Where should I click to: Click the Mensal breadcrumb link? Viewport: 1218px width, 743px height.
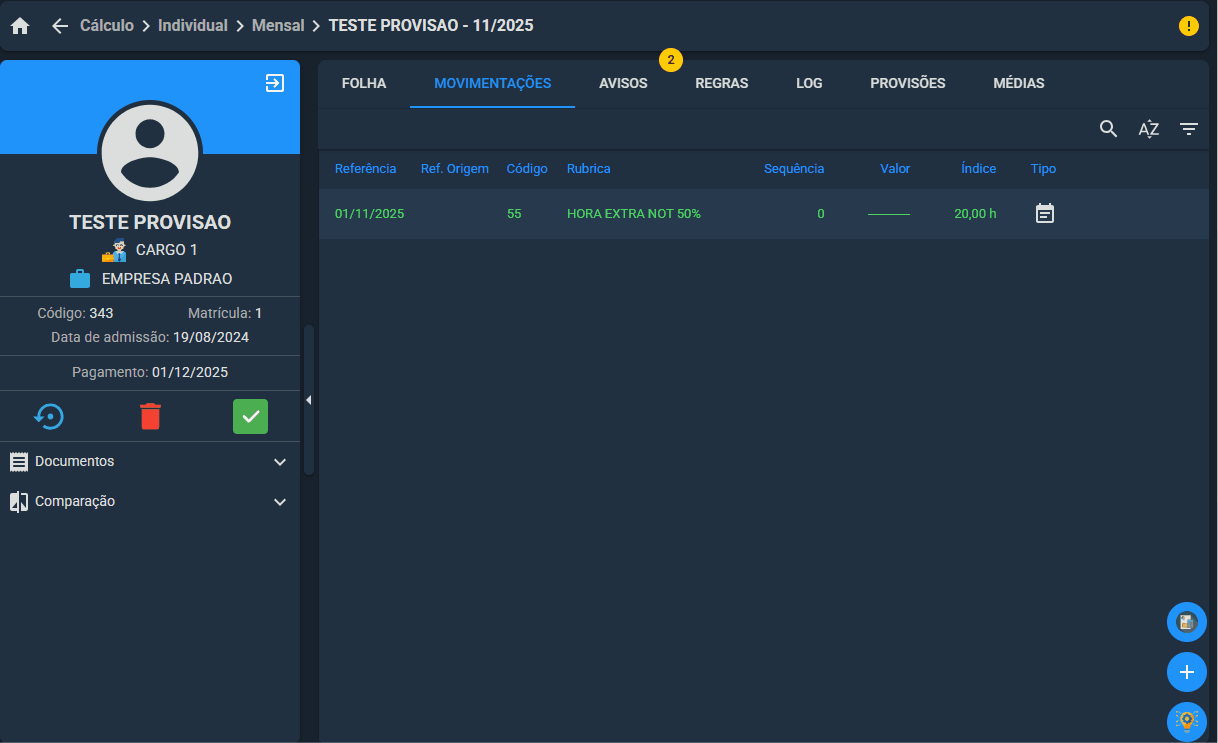pos(278,25)
